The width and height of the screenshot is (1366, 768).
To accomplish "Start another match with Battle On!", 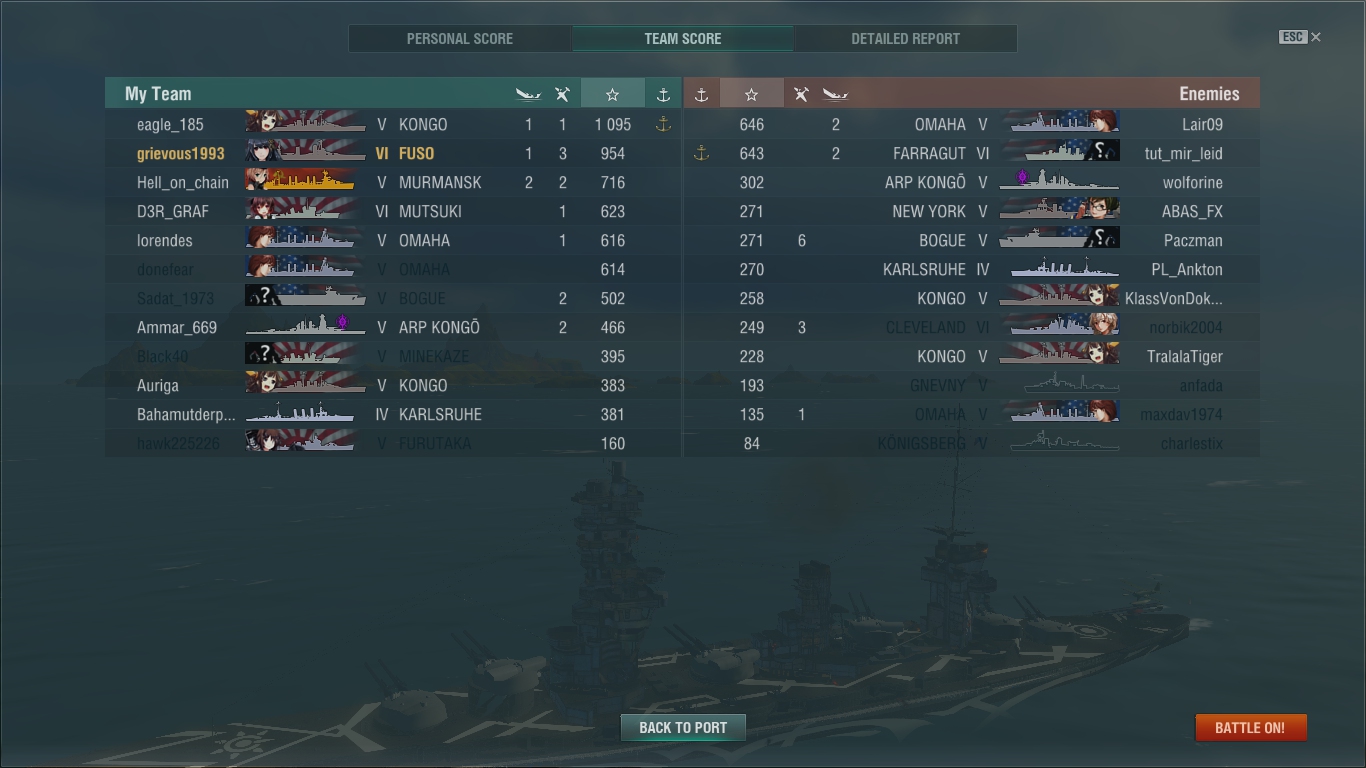I will [x=1250, y=727].
